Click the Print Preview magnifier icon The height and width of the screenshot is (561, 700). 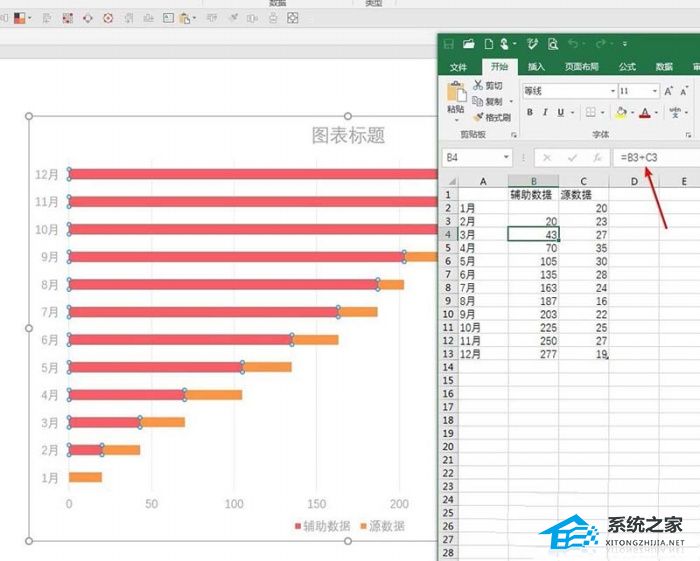pos(552,44)
